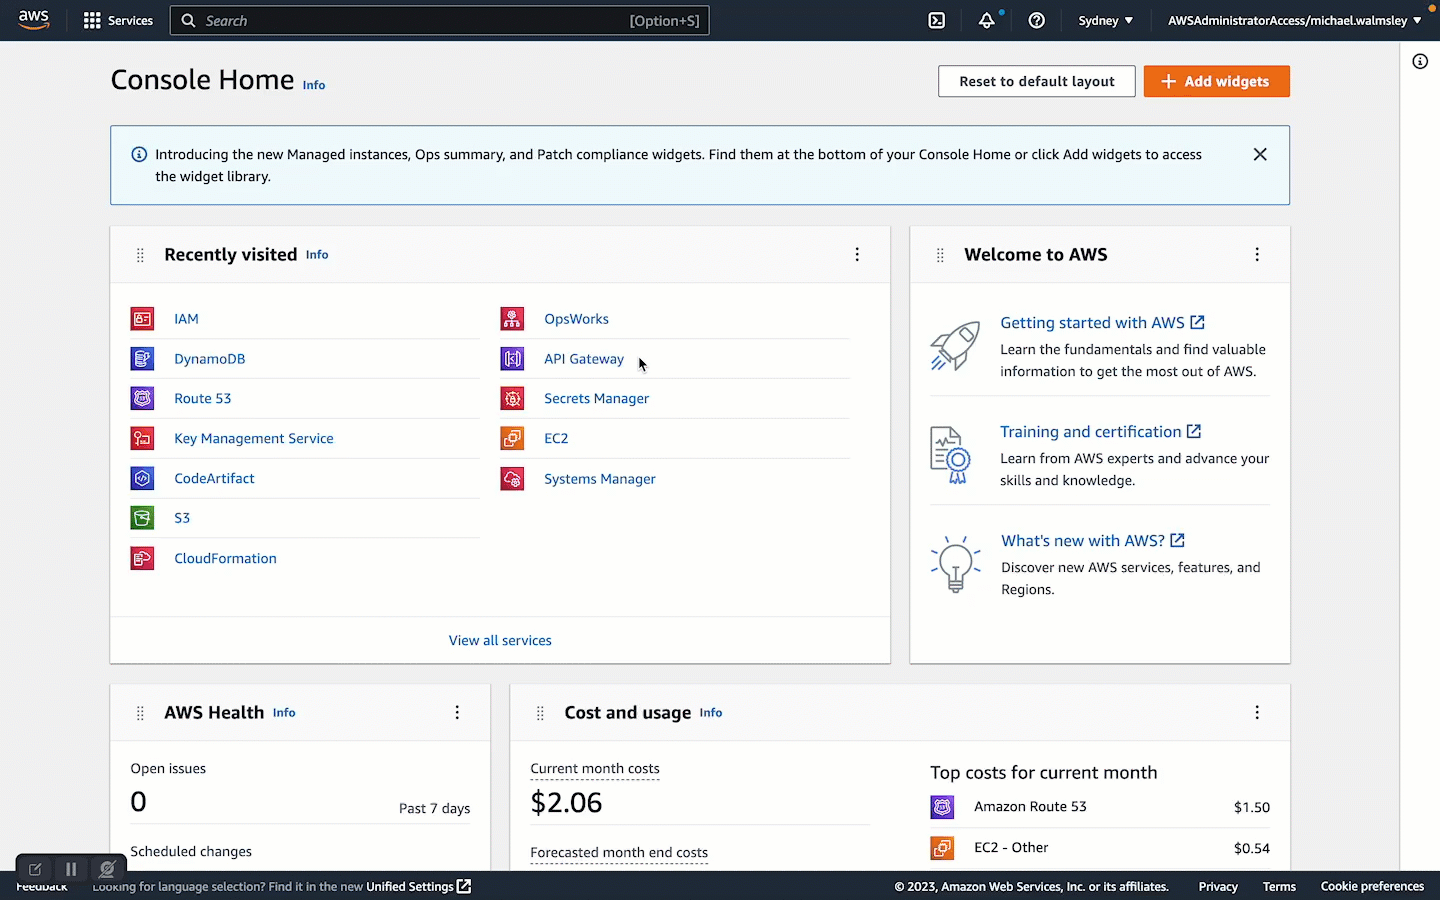Open the Recently visited widget options menu
The height and width of the screenshot is (900, 1440).
(x=857, y=255)
